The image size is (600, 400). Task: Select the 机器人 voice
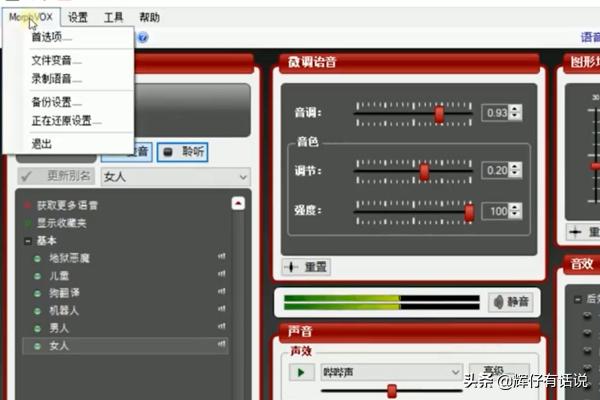[x=64, y=311]
